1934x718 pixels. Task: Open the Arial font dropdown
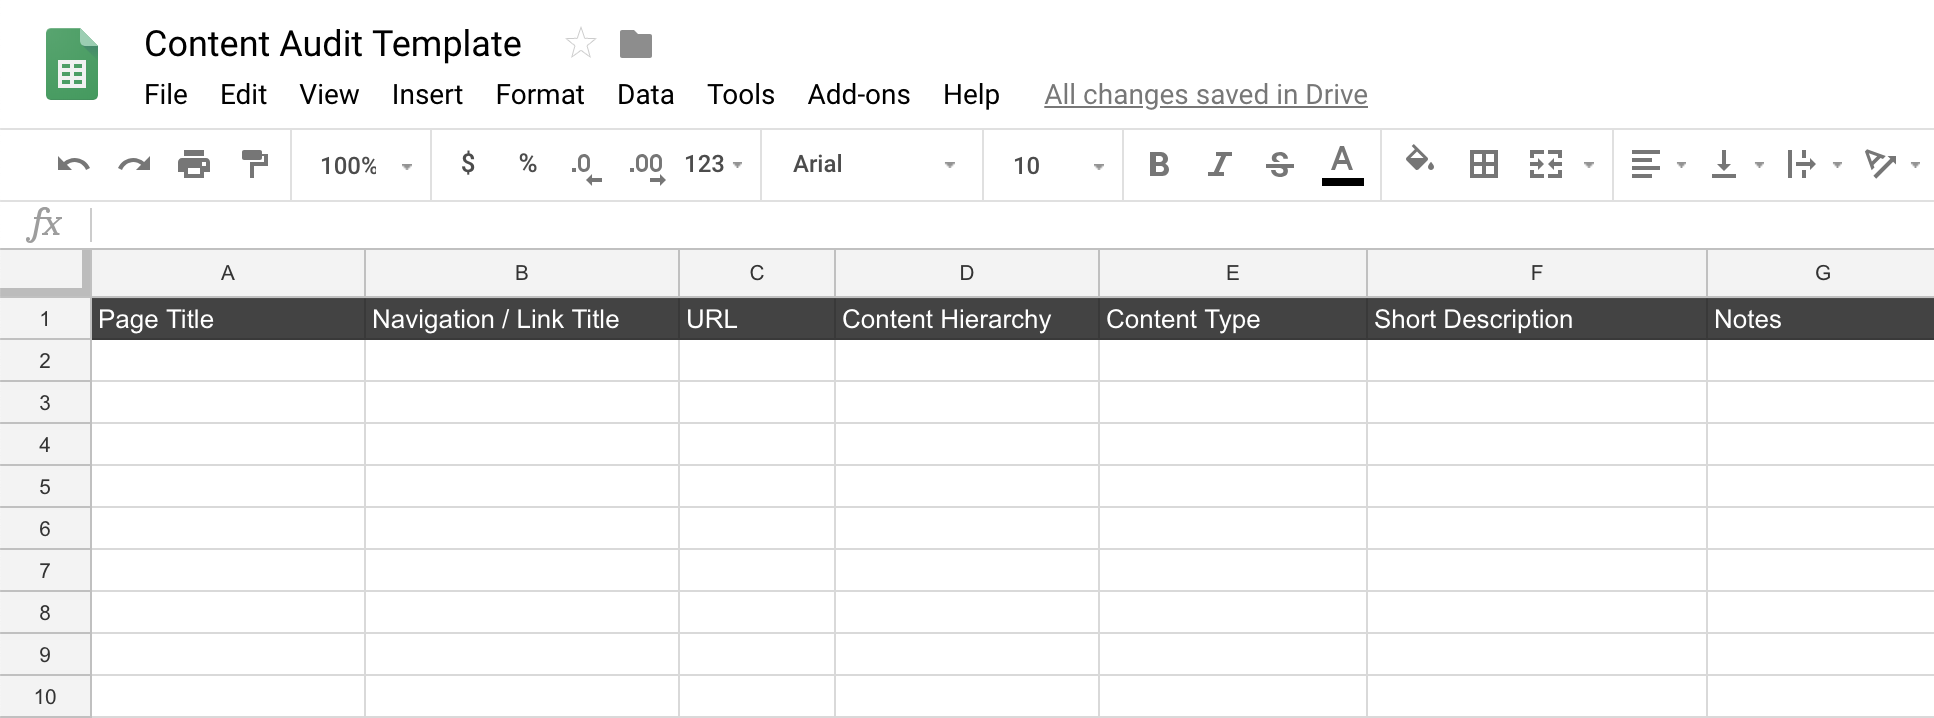pyautogui.click(x=873, y=165)
